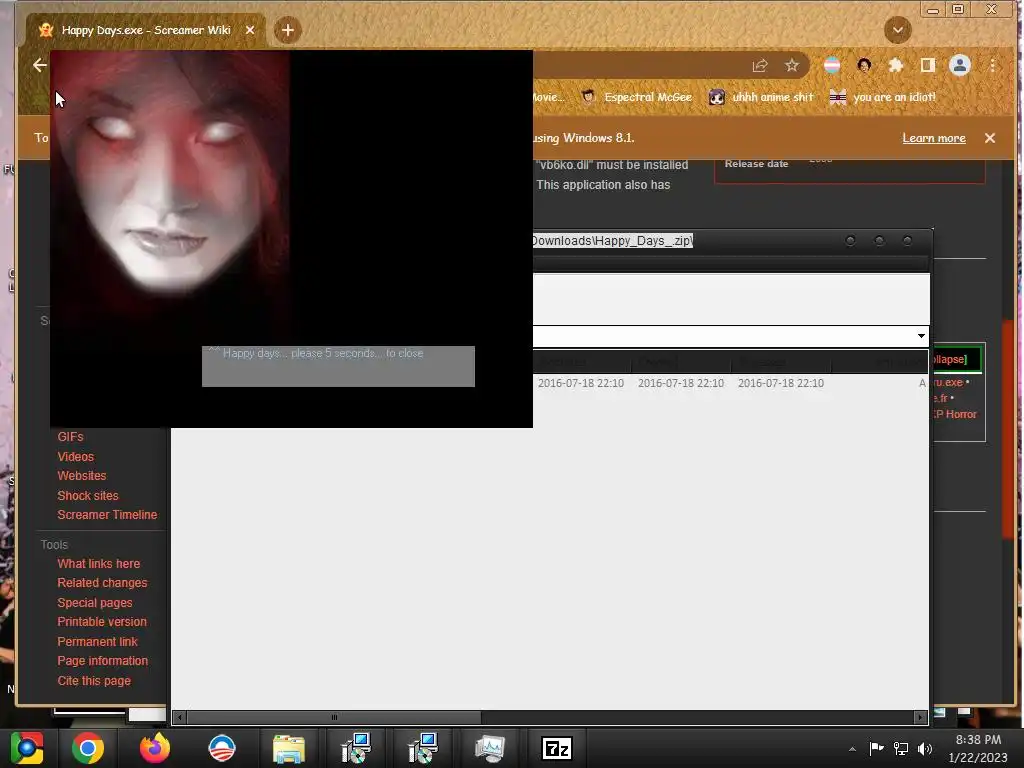Dismiss the Windows 8.1 notification bar
Viewport: 1024px width, 768px height.
tap(989, 138)
